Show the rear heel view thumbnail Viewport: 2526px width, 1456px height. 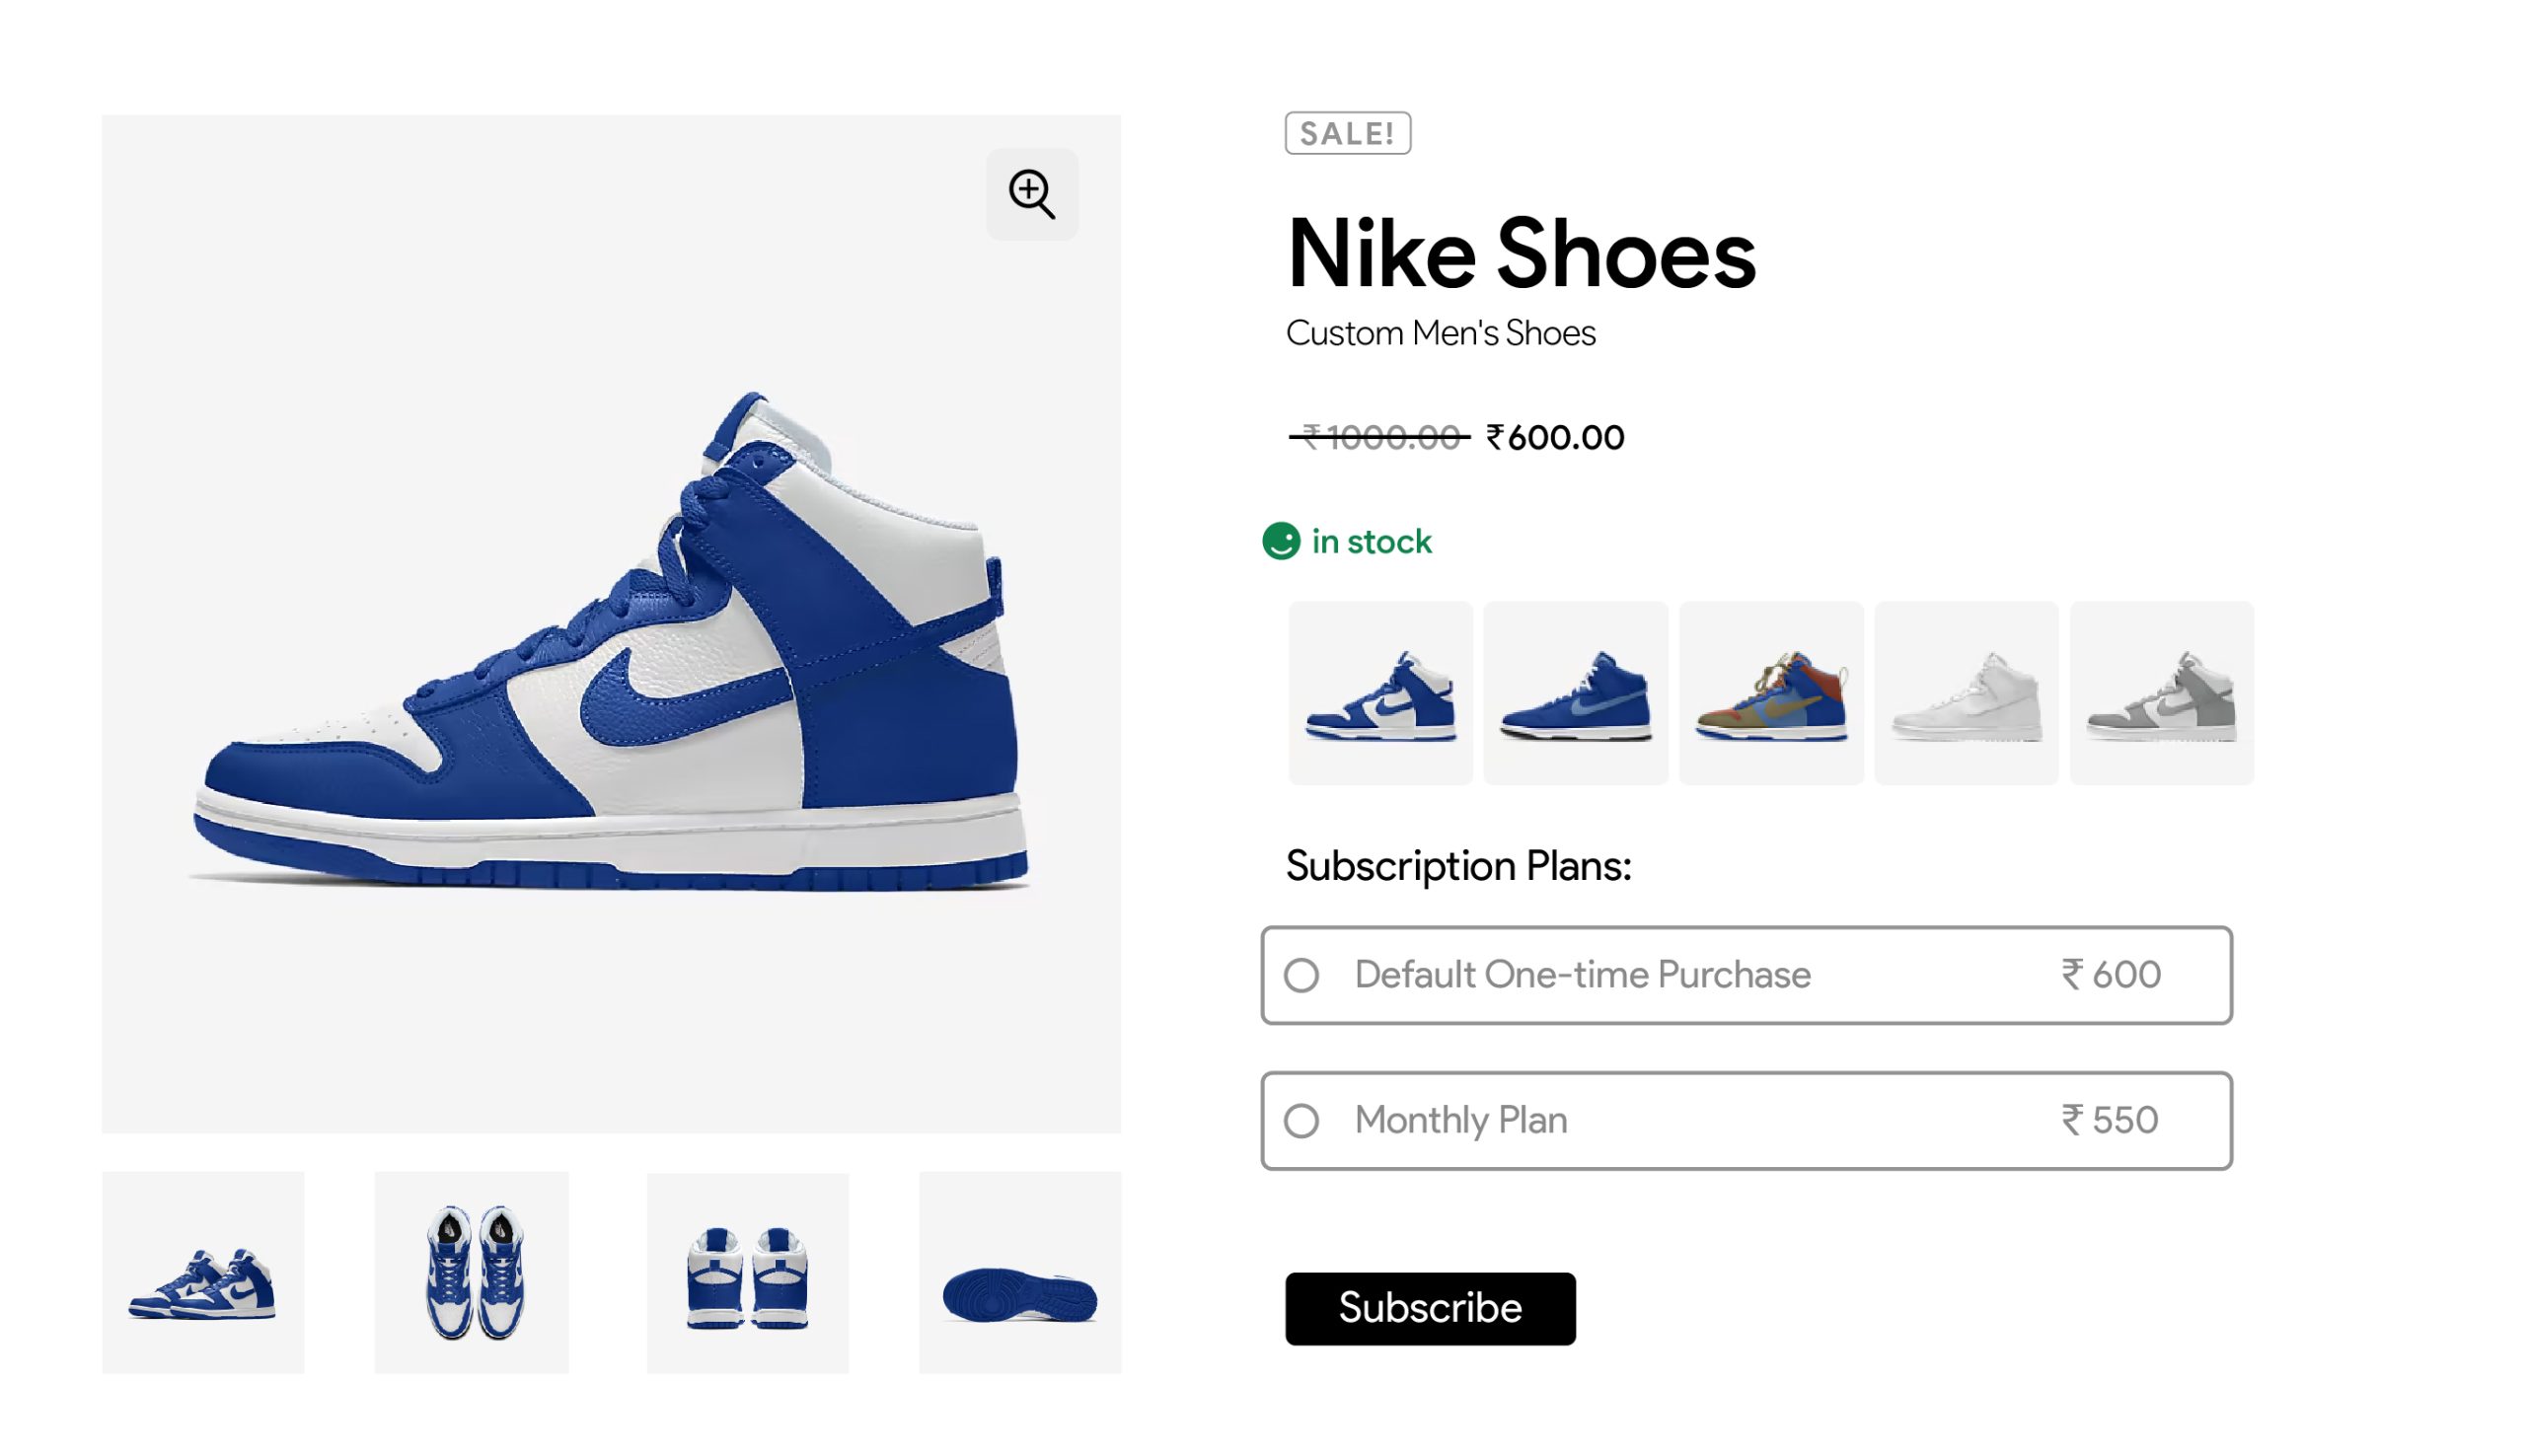pyautogui.click(x=747, y=1273)
